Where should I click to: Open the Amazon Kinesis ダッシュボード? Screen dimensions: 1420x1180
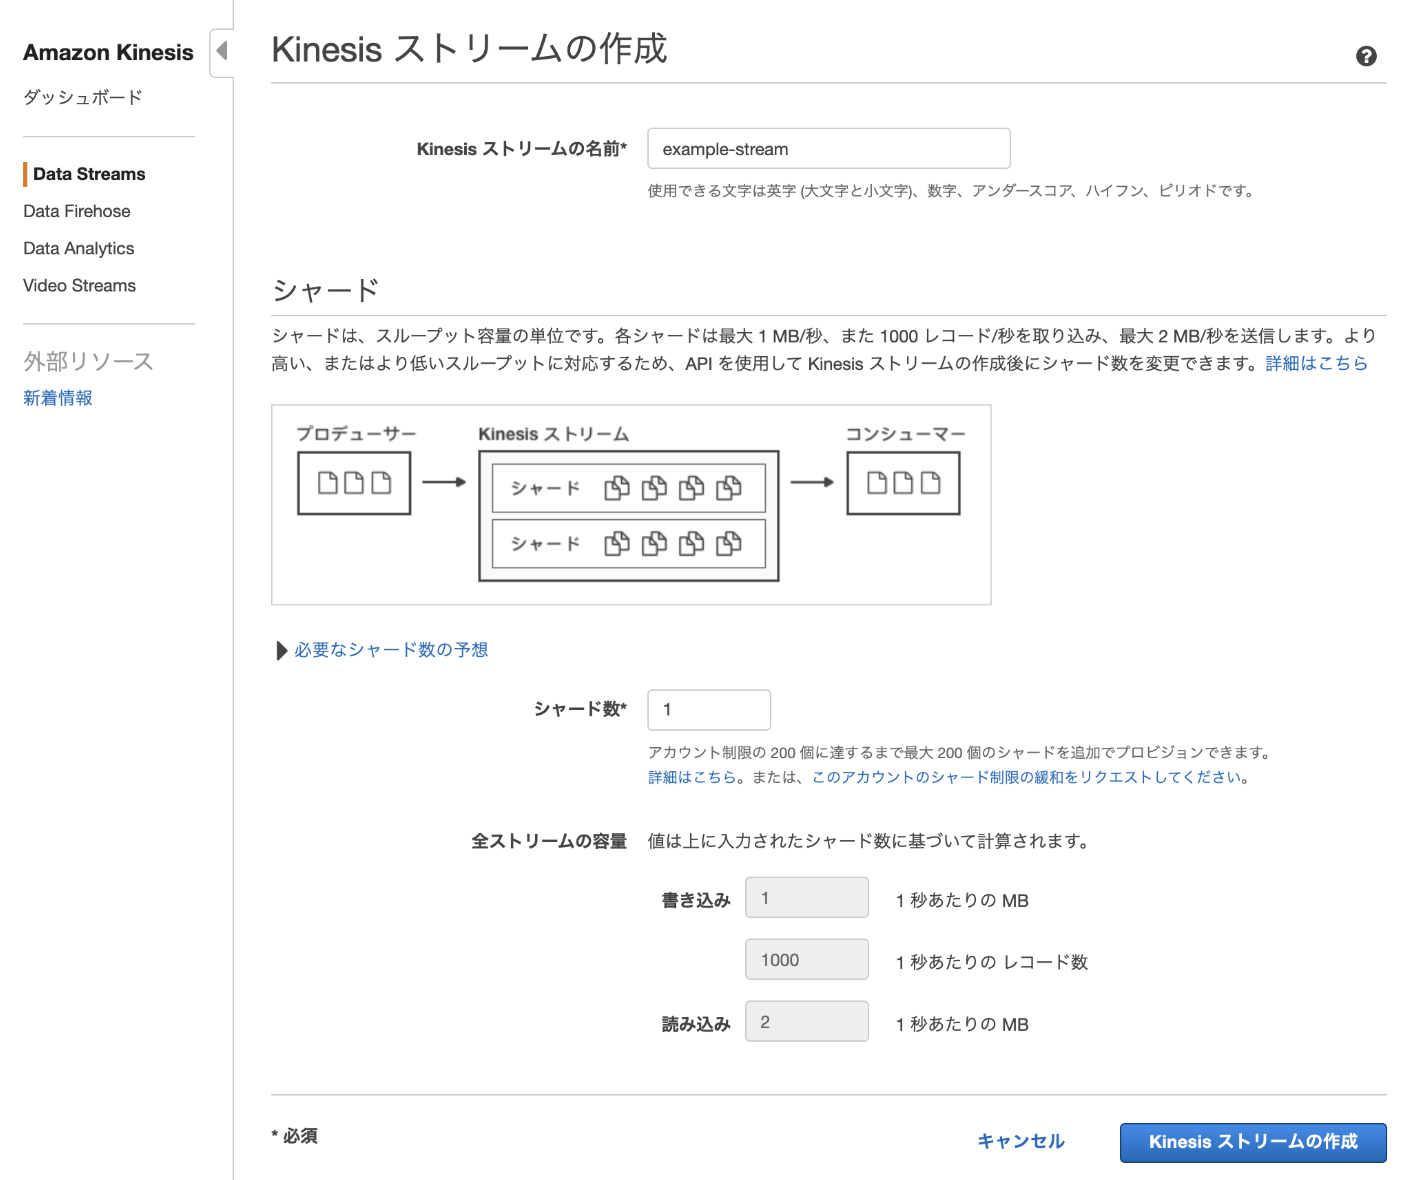point(84,96)
